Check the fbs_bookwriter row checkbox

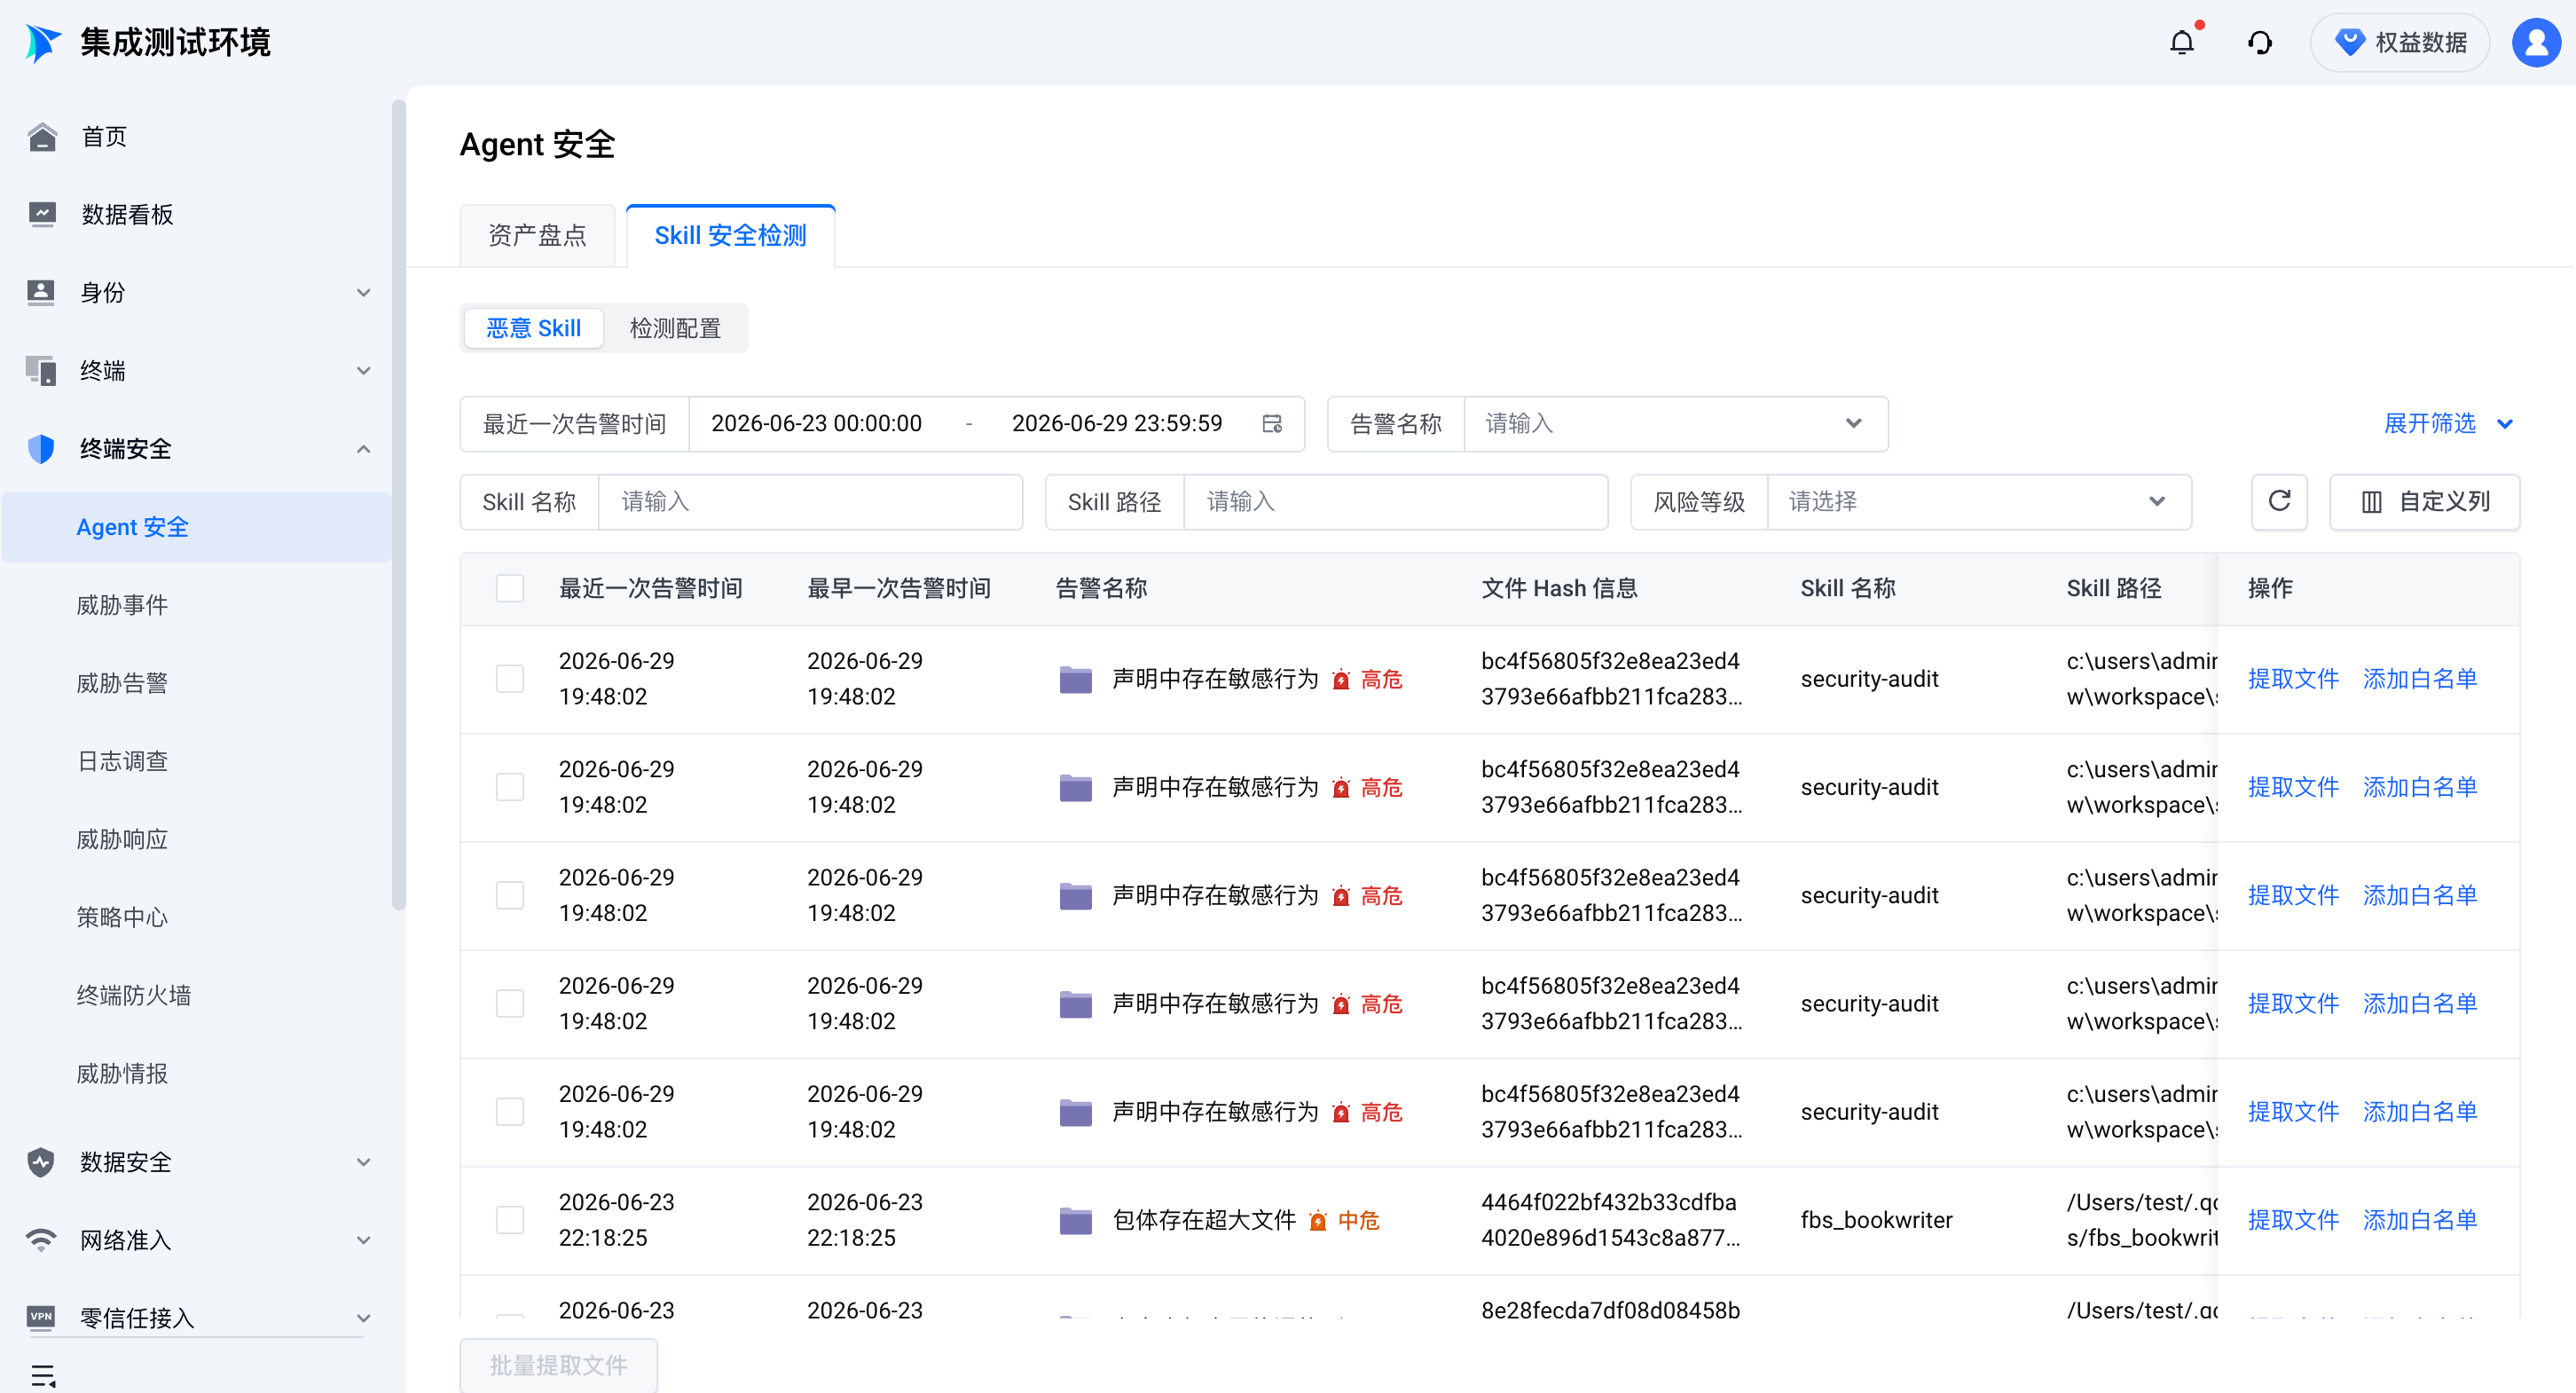click(510, 1220)
